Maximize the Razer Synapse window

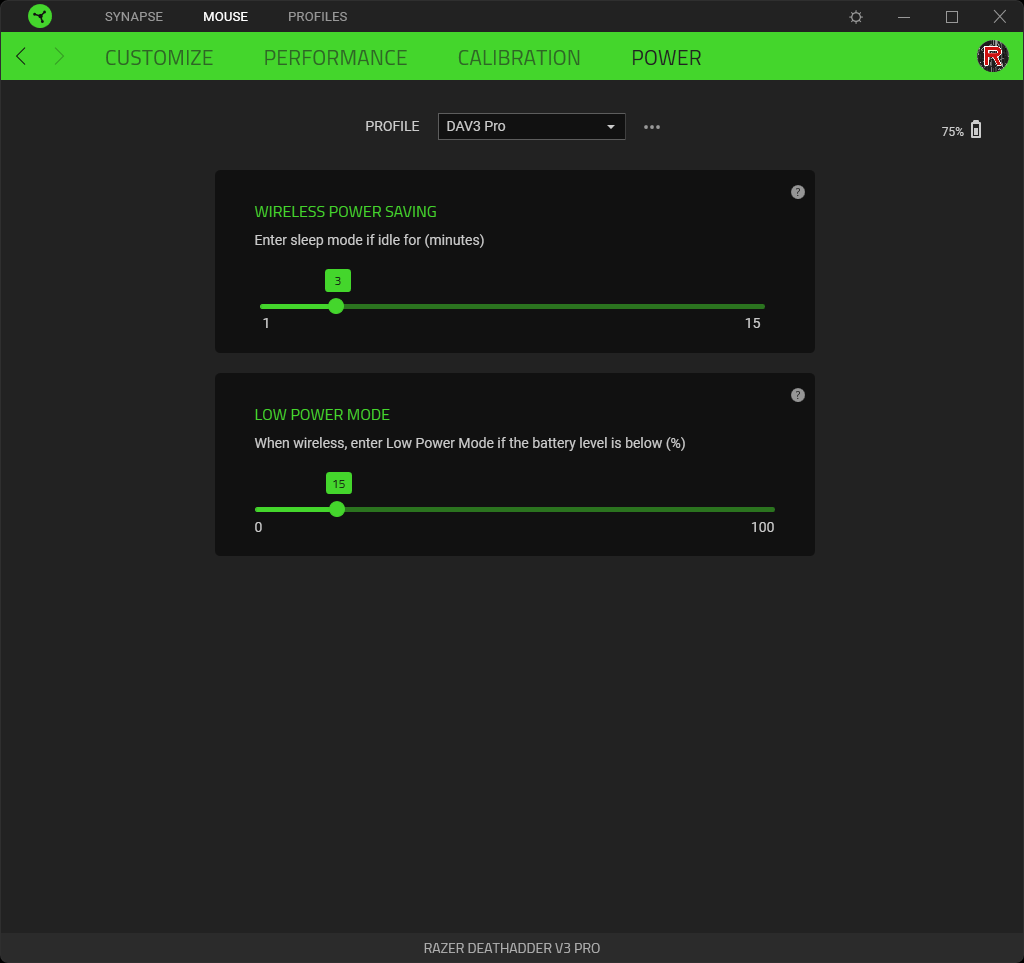(x=952, y=17)
